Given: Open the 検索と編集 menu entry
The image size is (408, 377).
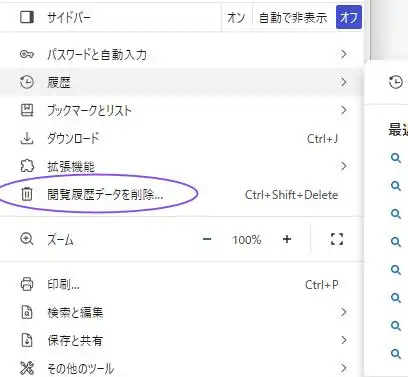Looking at the screenshot, I should (x=181, y=312).
